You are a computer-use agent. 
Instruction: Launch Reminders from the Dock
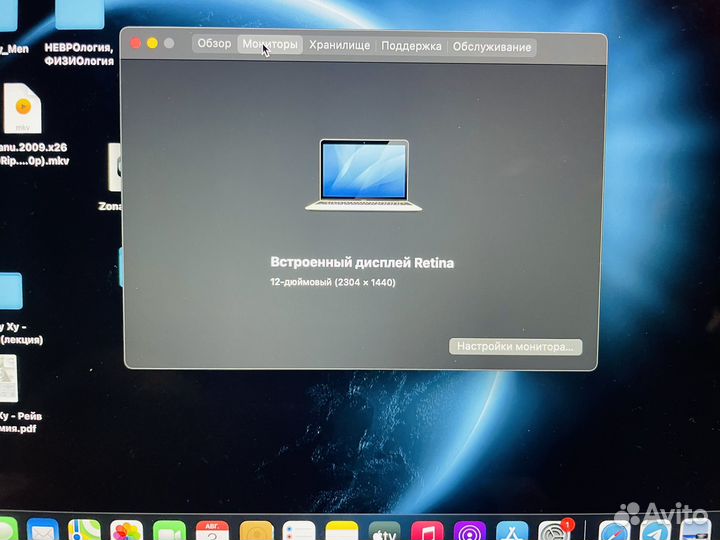(299, 531)
